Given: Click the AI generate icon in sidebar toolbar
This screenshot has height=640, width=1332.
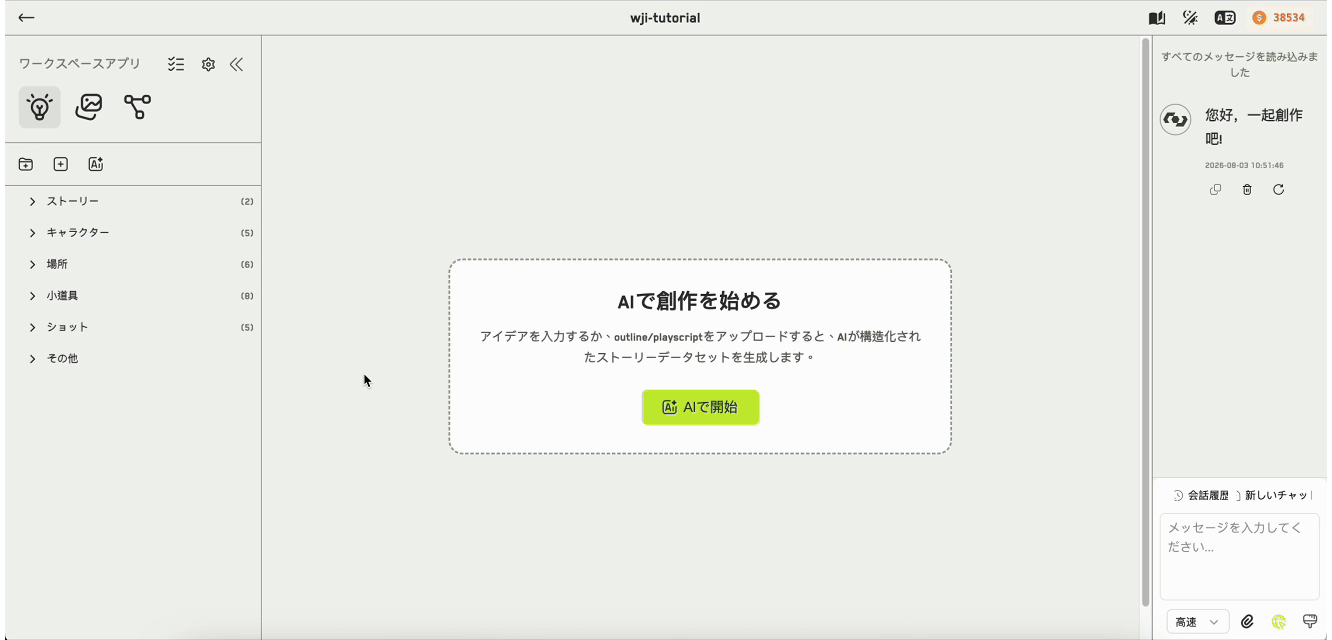Looking at the screenshot, I should 96,164.
